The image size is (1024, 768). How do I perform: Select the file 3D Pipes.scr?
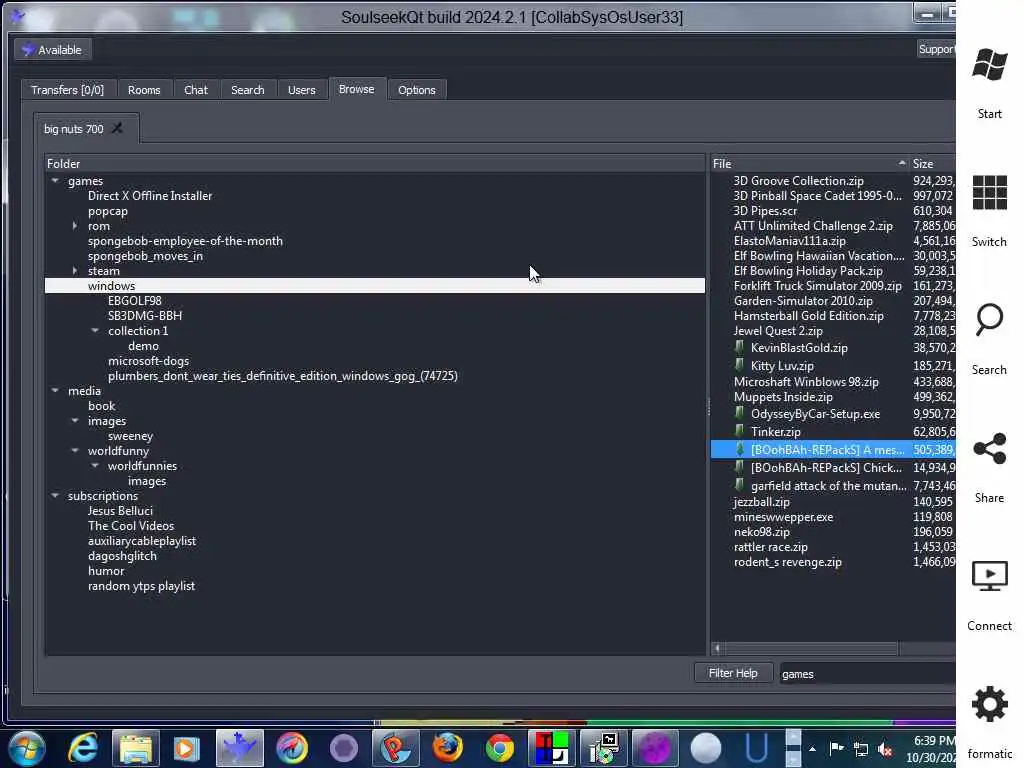tap(765, 210)
